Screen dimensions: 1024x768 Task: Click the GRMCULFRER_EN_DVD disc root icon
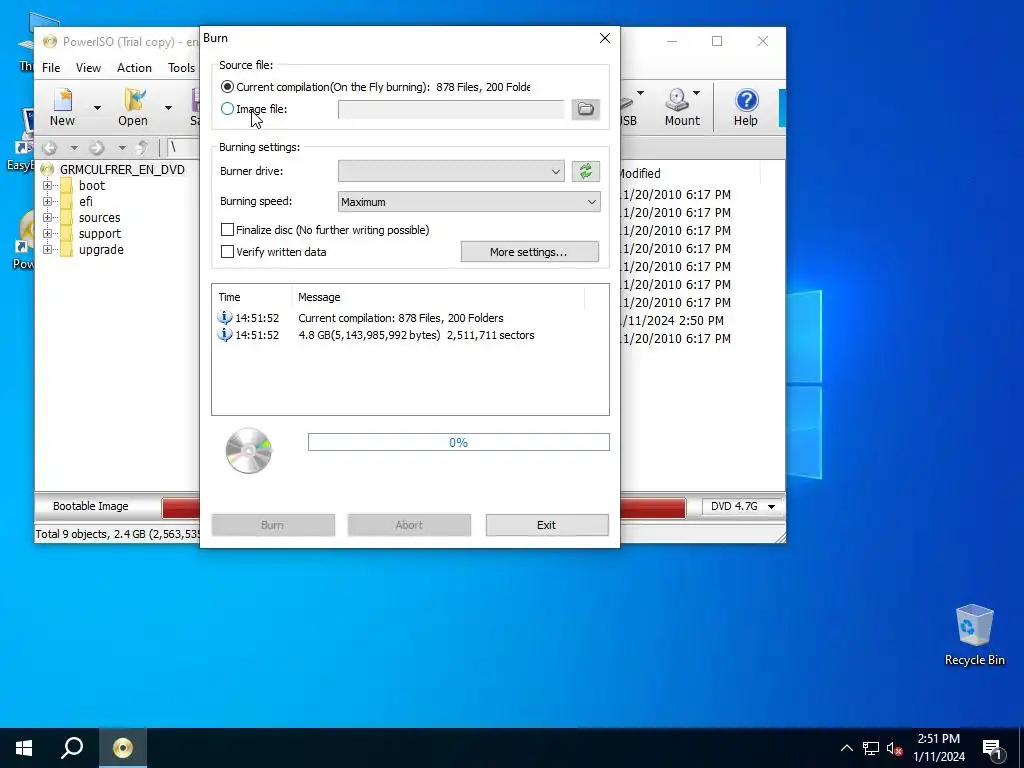pos(47,170)
